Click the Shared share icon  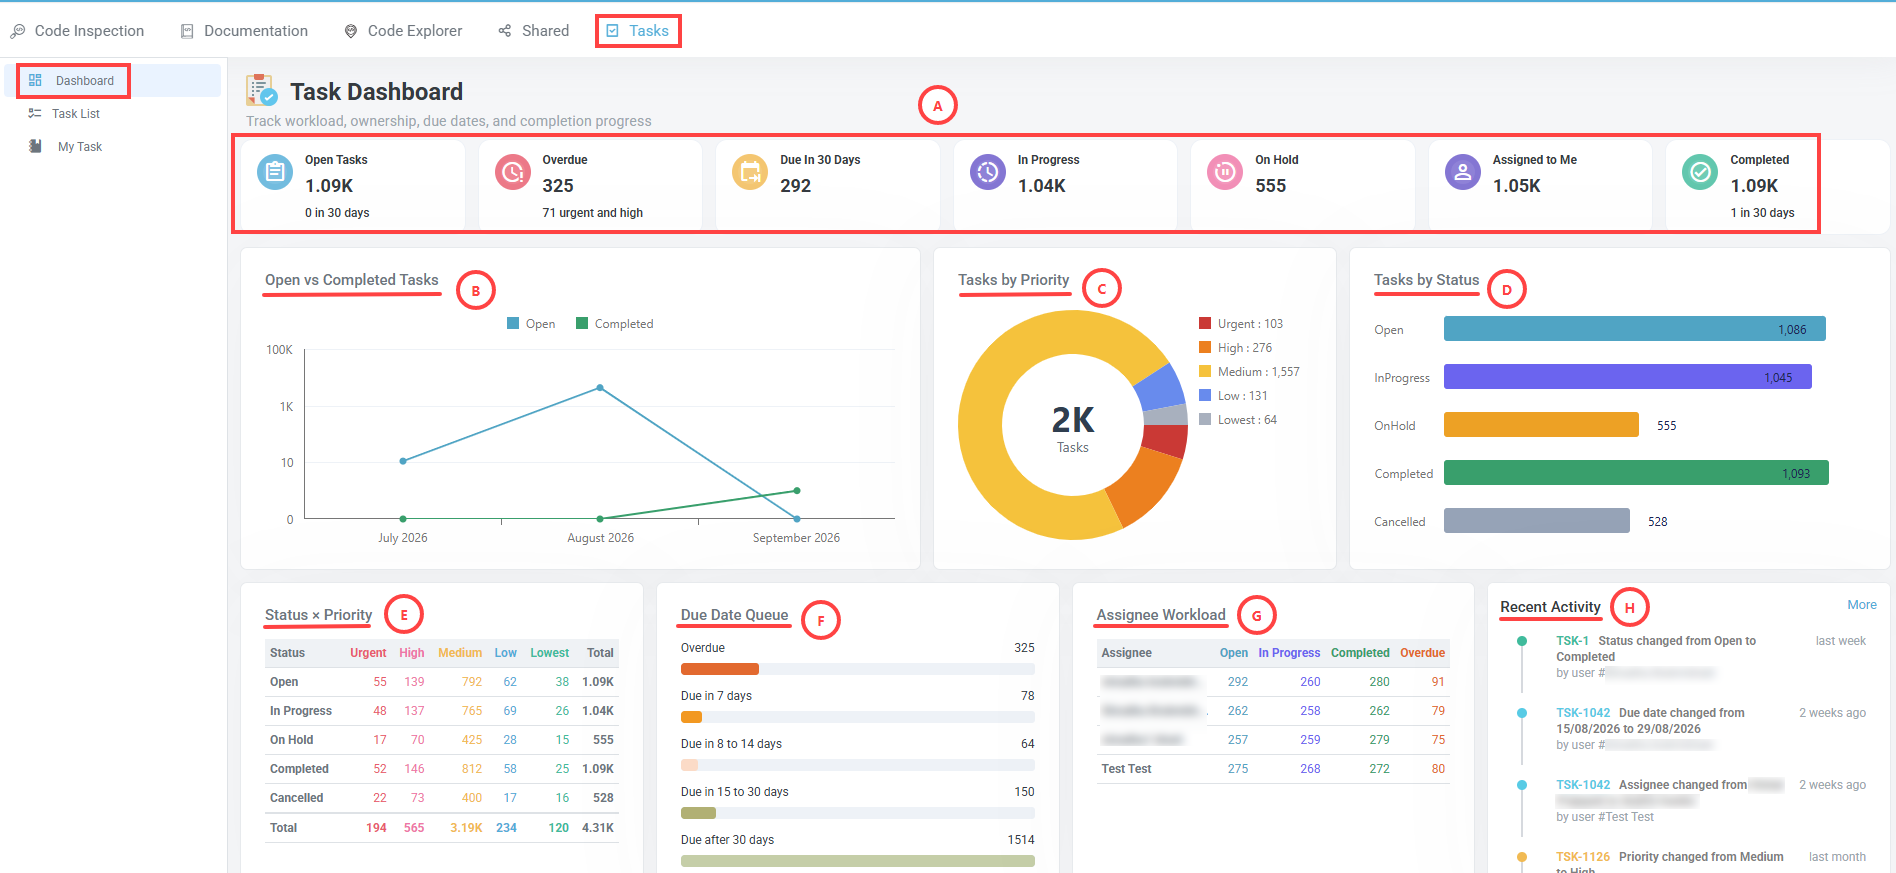pos(505,31)
